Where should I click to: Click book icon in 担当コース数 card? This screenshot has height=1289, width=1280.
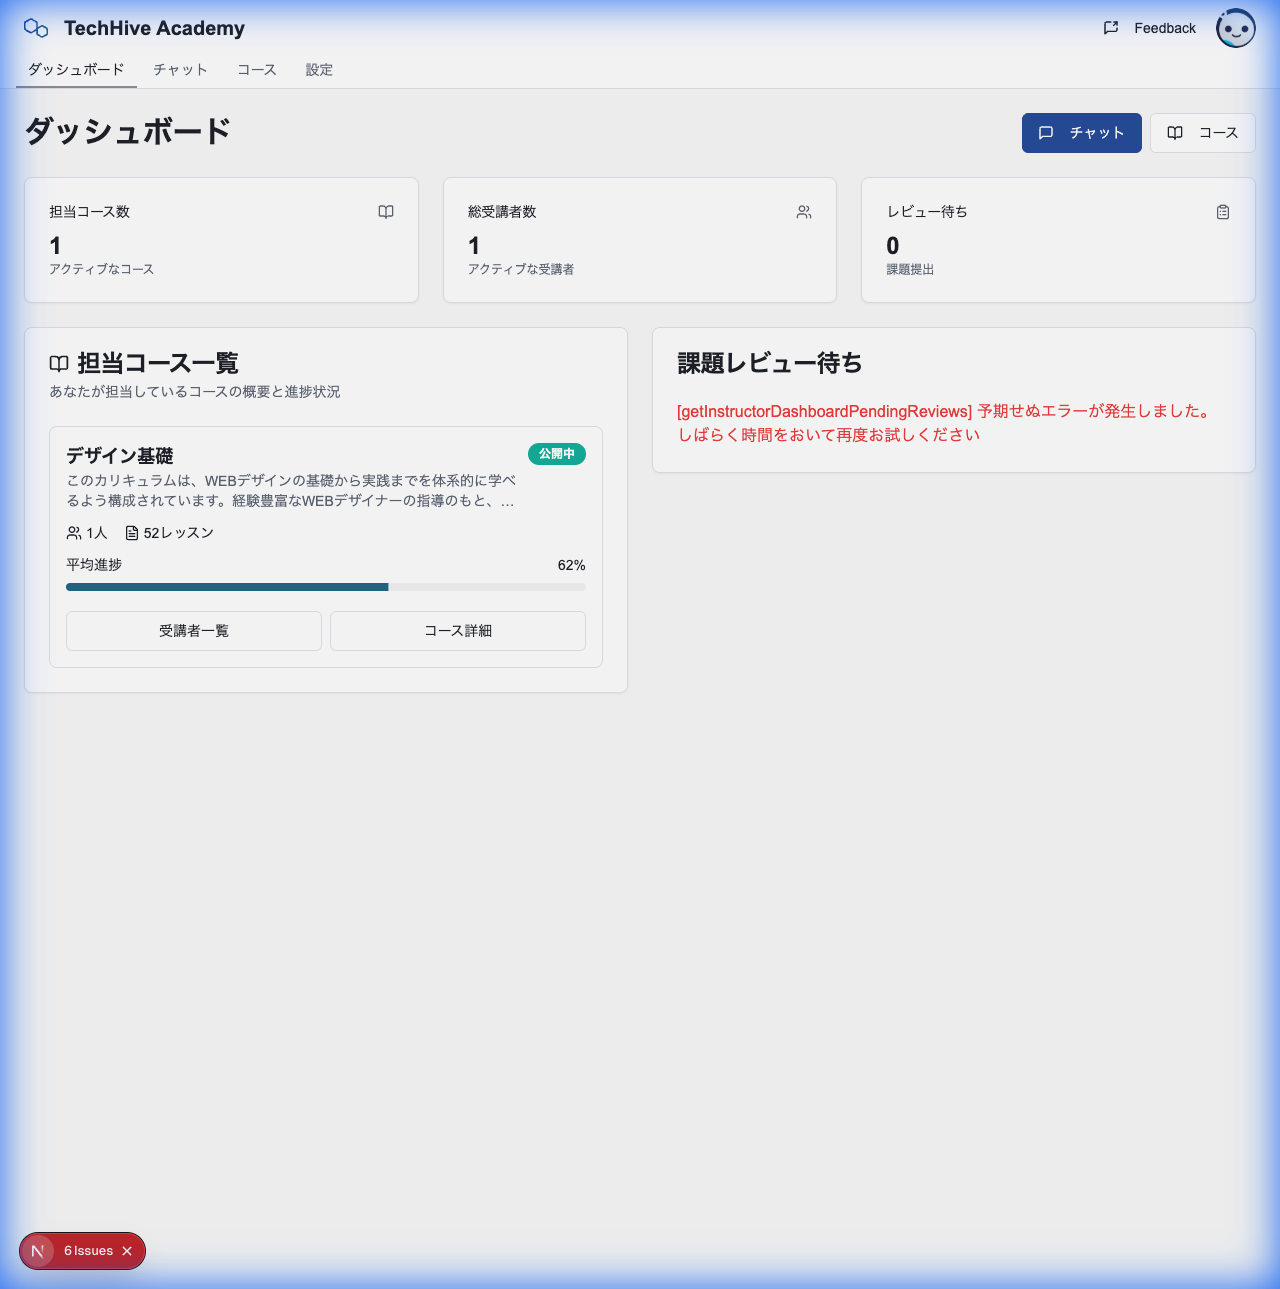point(386,212)
